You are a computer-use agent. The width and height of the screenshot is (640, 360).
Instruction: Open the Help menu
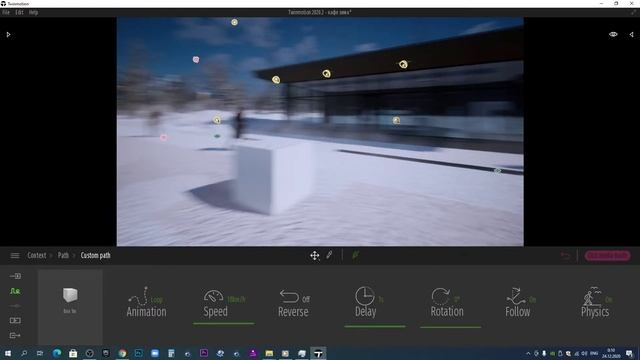pos(33,12)
